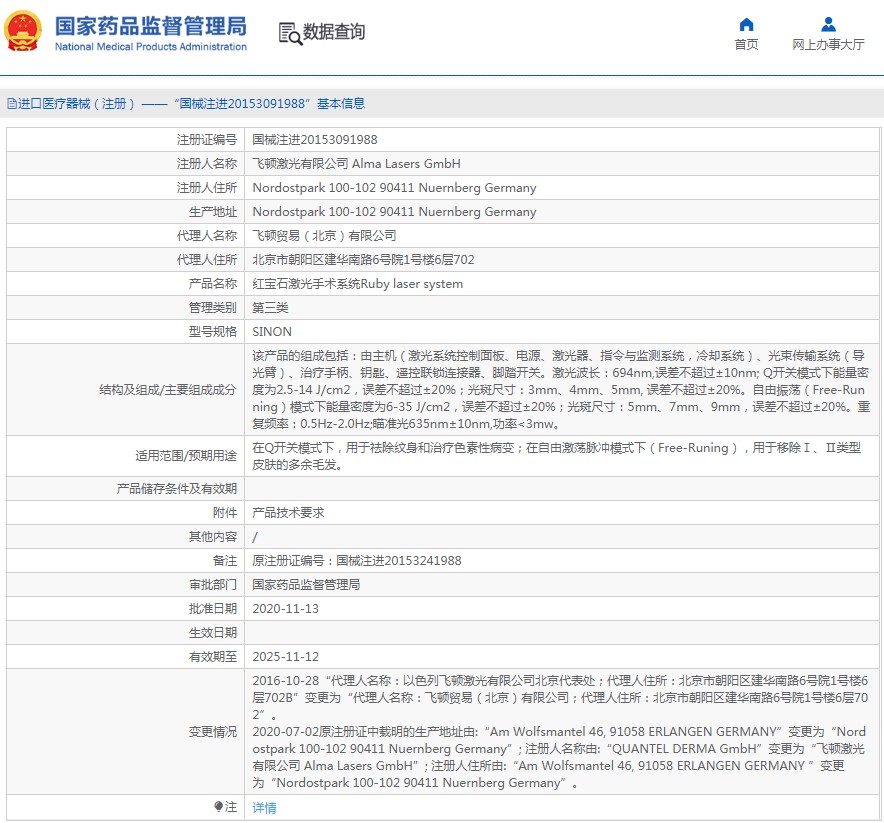Click the 数据查询 heading text
Screen dimensions: 884x823
pos(334,32)
